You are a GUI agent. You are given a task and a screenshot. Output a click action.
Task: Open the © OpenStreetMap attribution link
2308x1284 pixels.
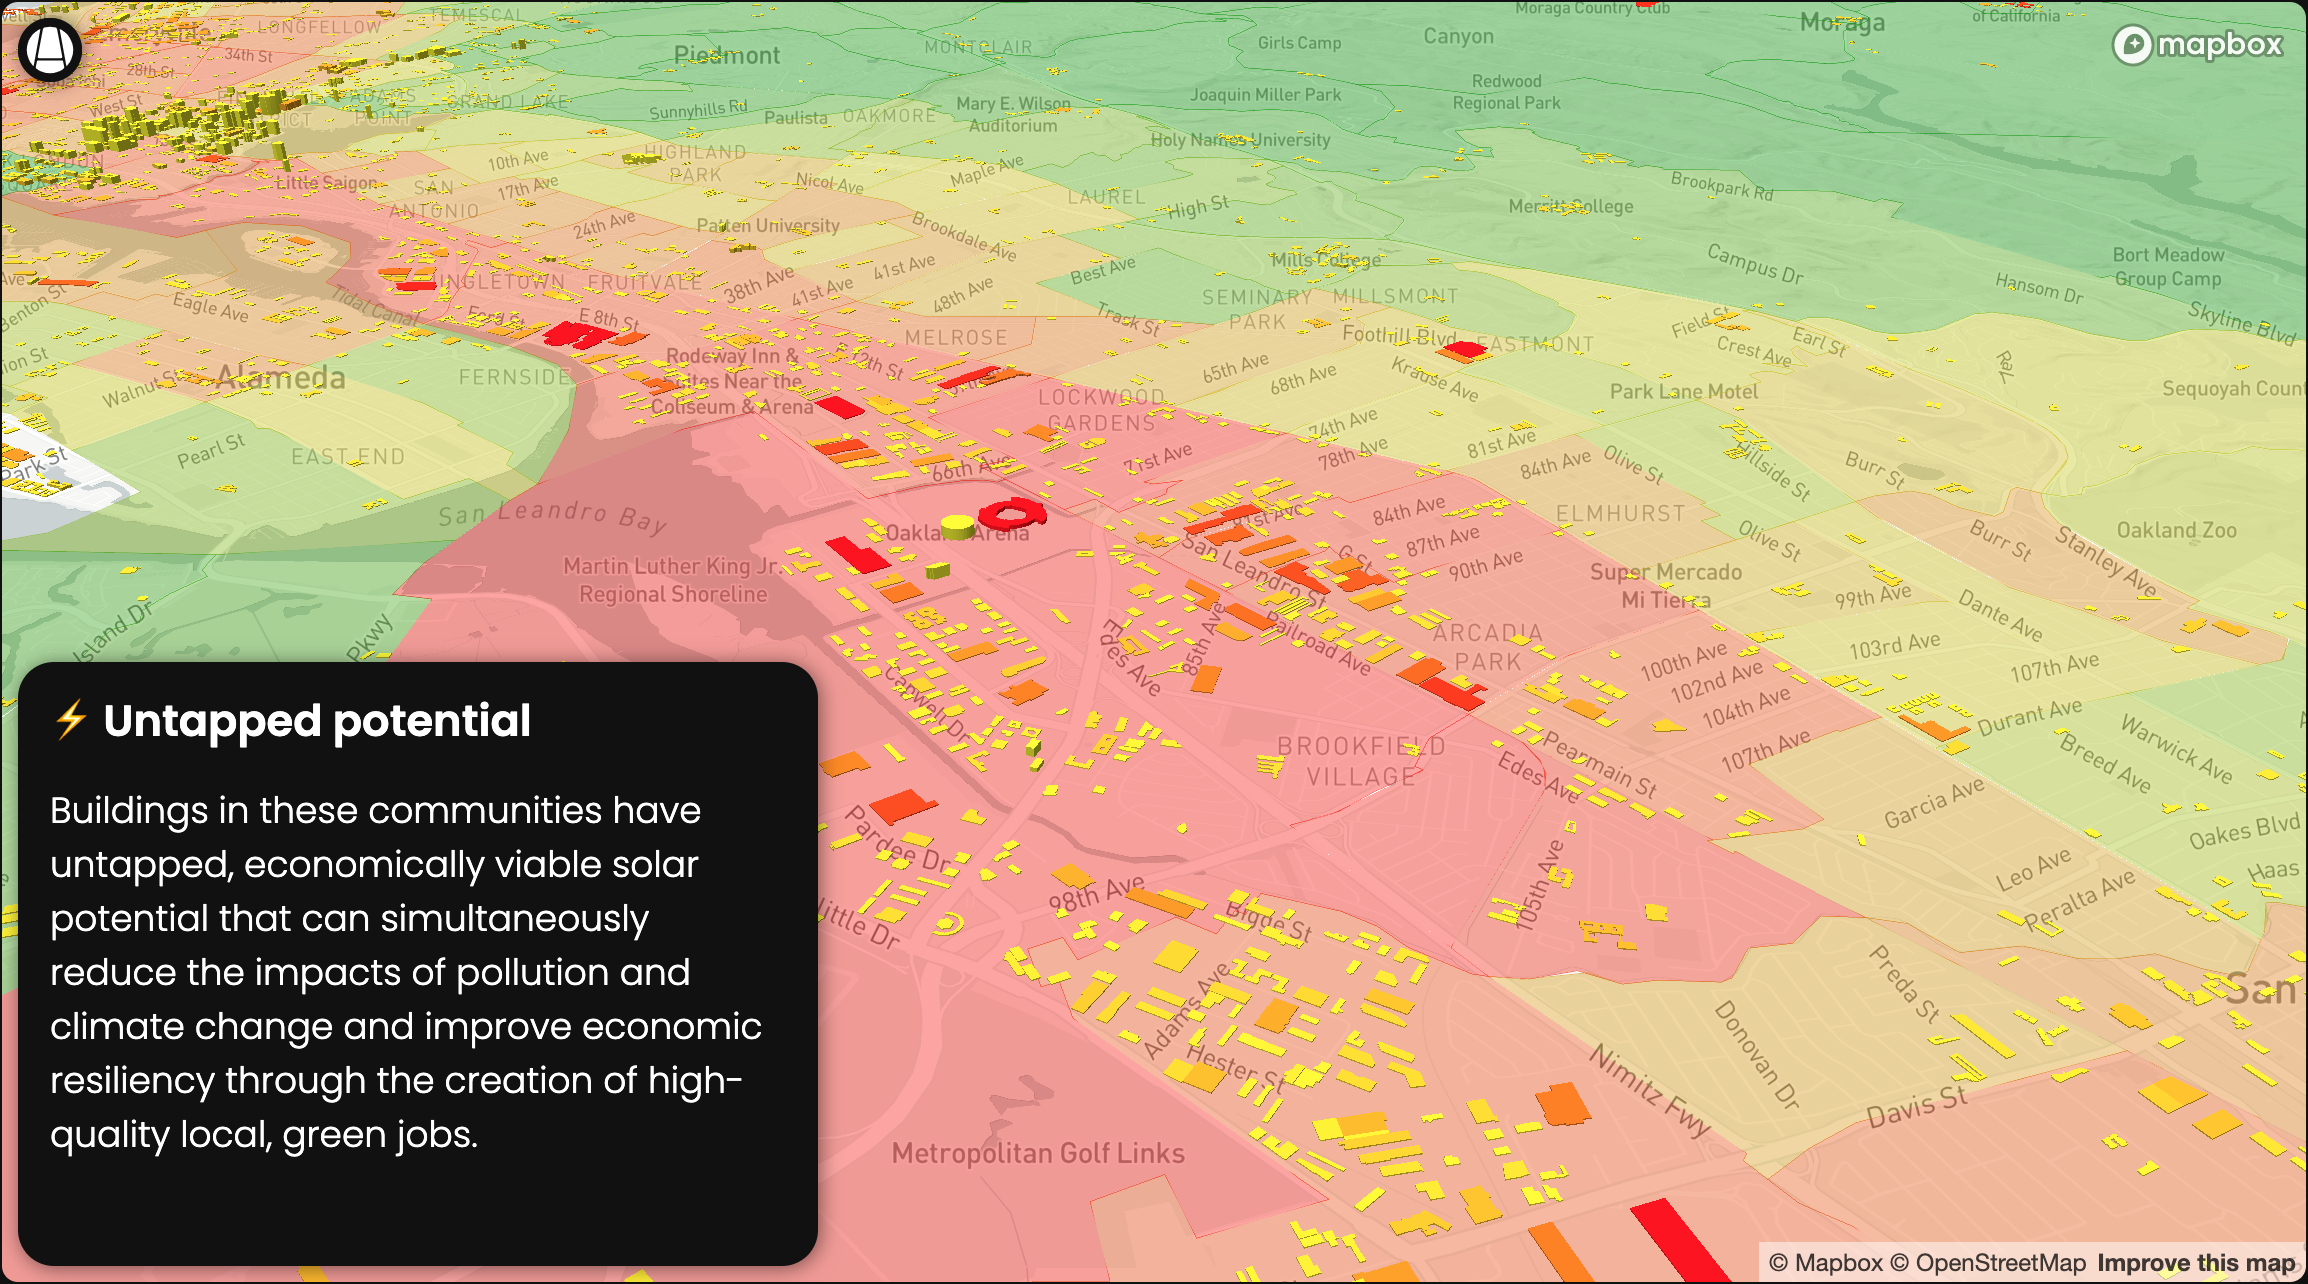click(x=1988, y=1263)
